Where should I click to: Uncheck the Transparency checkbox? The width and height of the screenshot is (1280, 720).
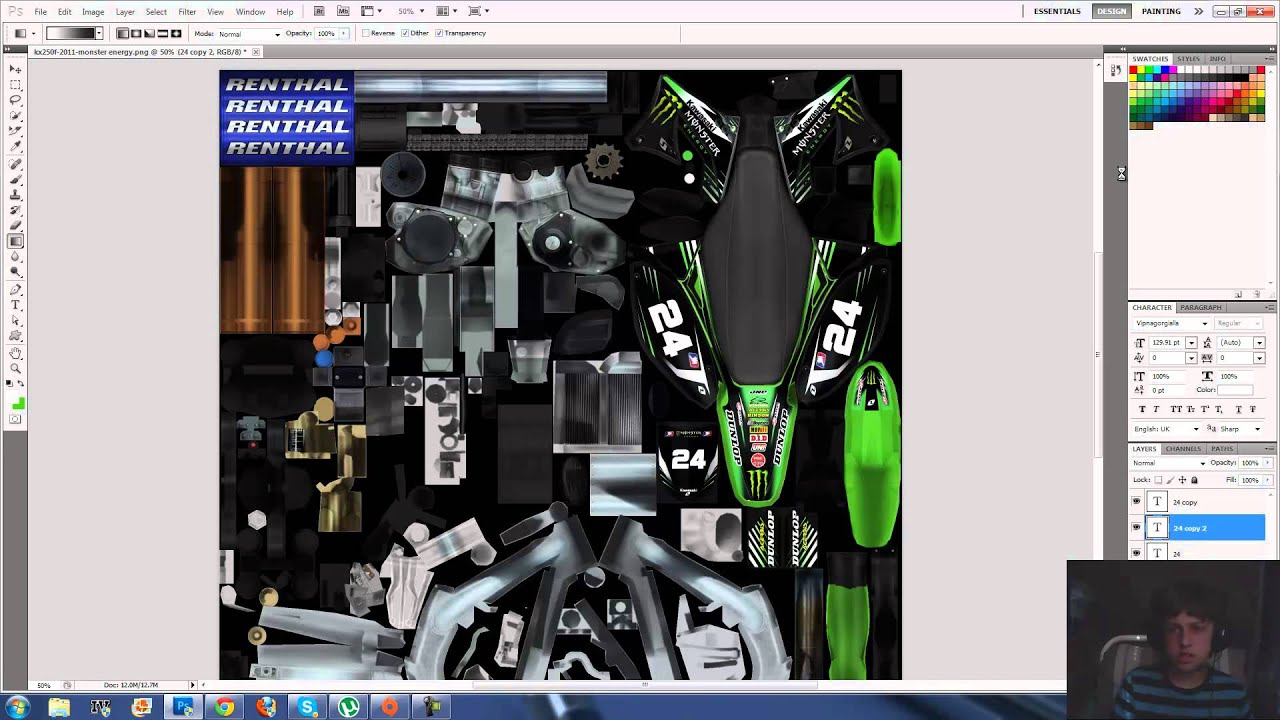click(x=439, y=33)
